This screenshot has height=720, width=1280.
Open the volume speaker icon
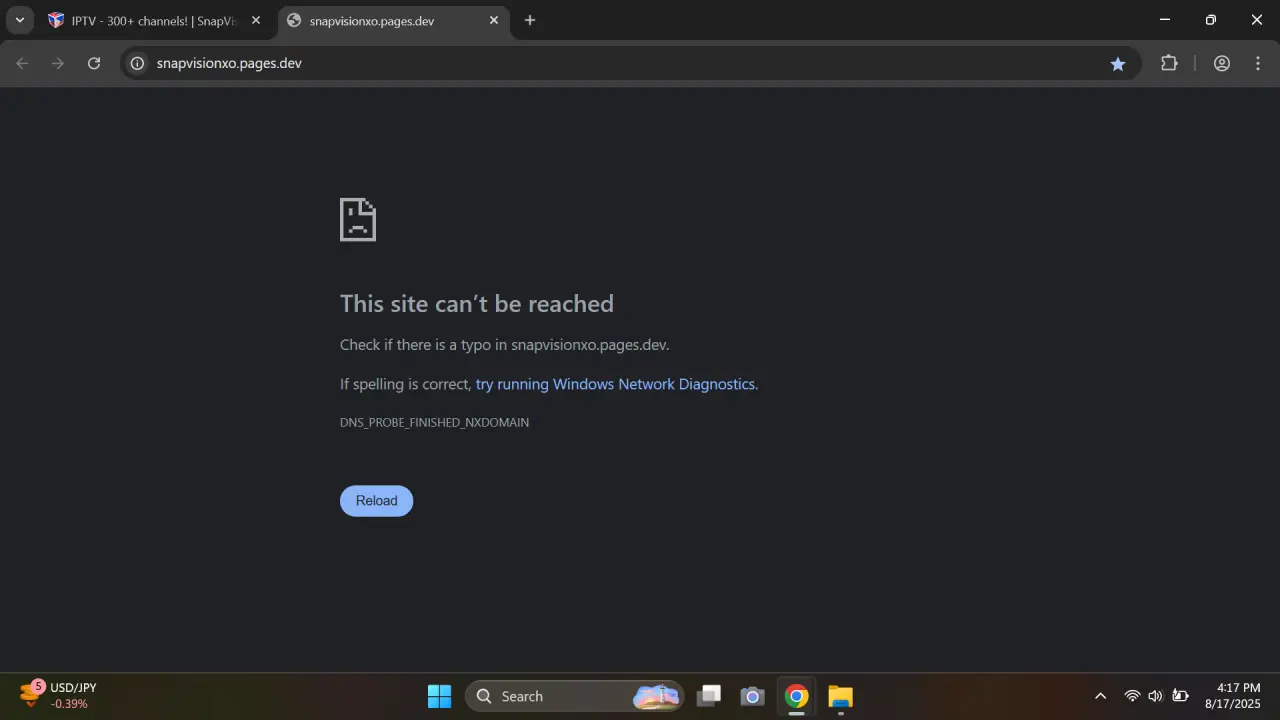[x=1156, y=696]
